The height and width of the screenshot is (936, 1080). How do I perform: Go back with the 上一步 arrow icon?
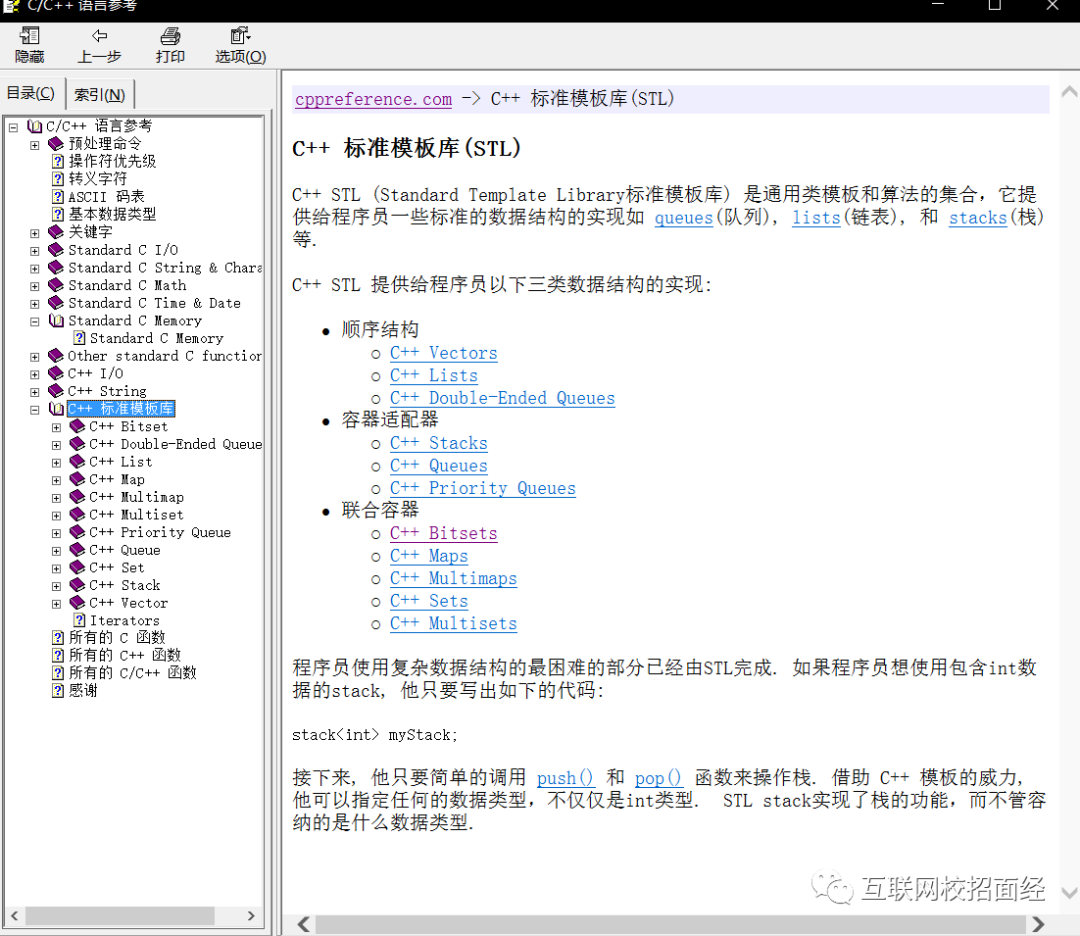tap(100, 35)
